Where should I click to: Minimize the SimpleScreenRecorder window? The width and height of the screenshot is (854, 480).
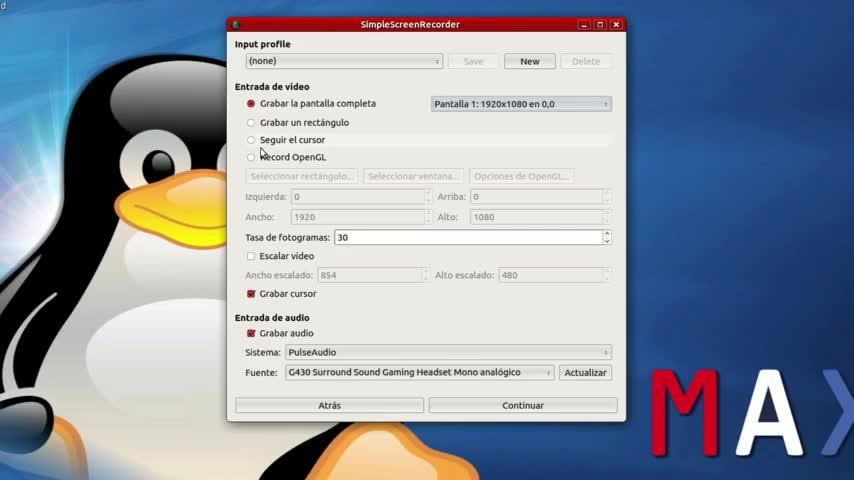coord(583,25)
